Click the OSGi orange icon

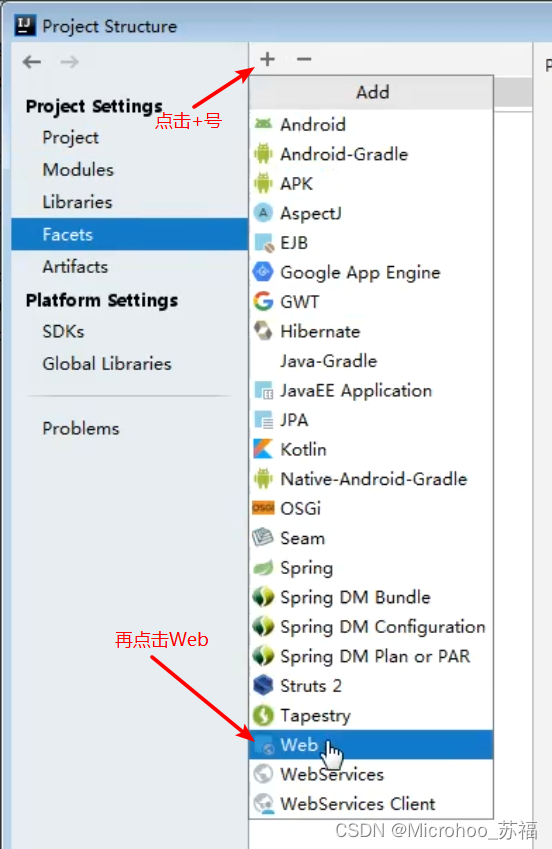[263, 508]
